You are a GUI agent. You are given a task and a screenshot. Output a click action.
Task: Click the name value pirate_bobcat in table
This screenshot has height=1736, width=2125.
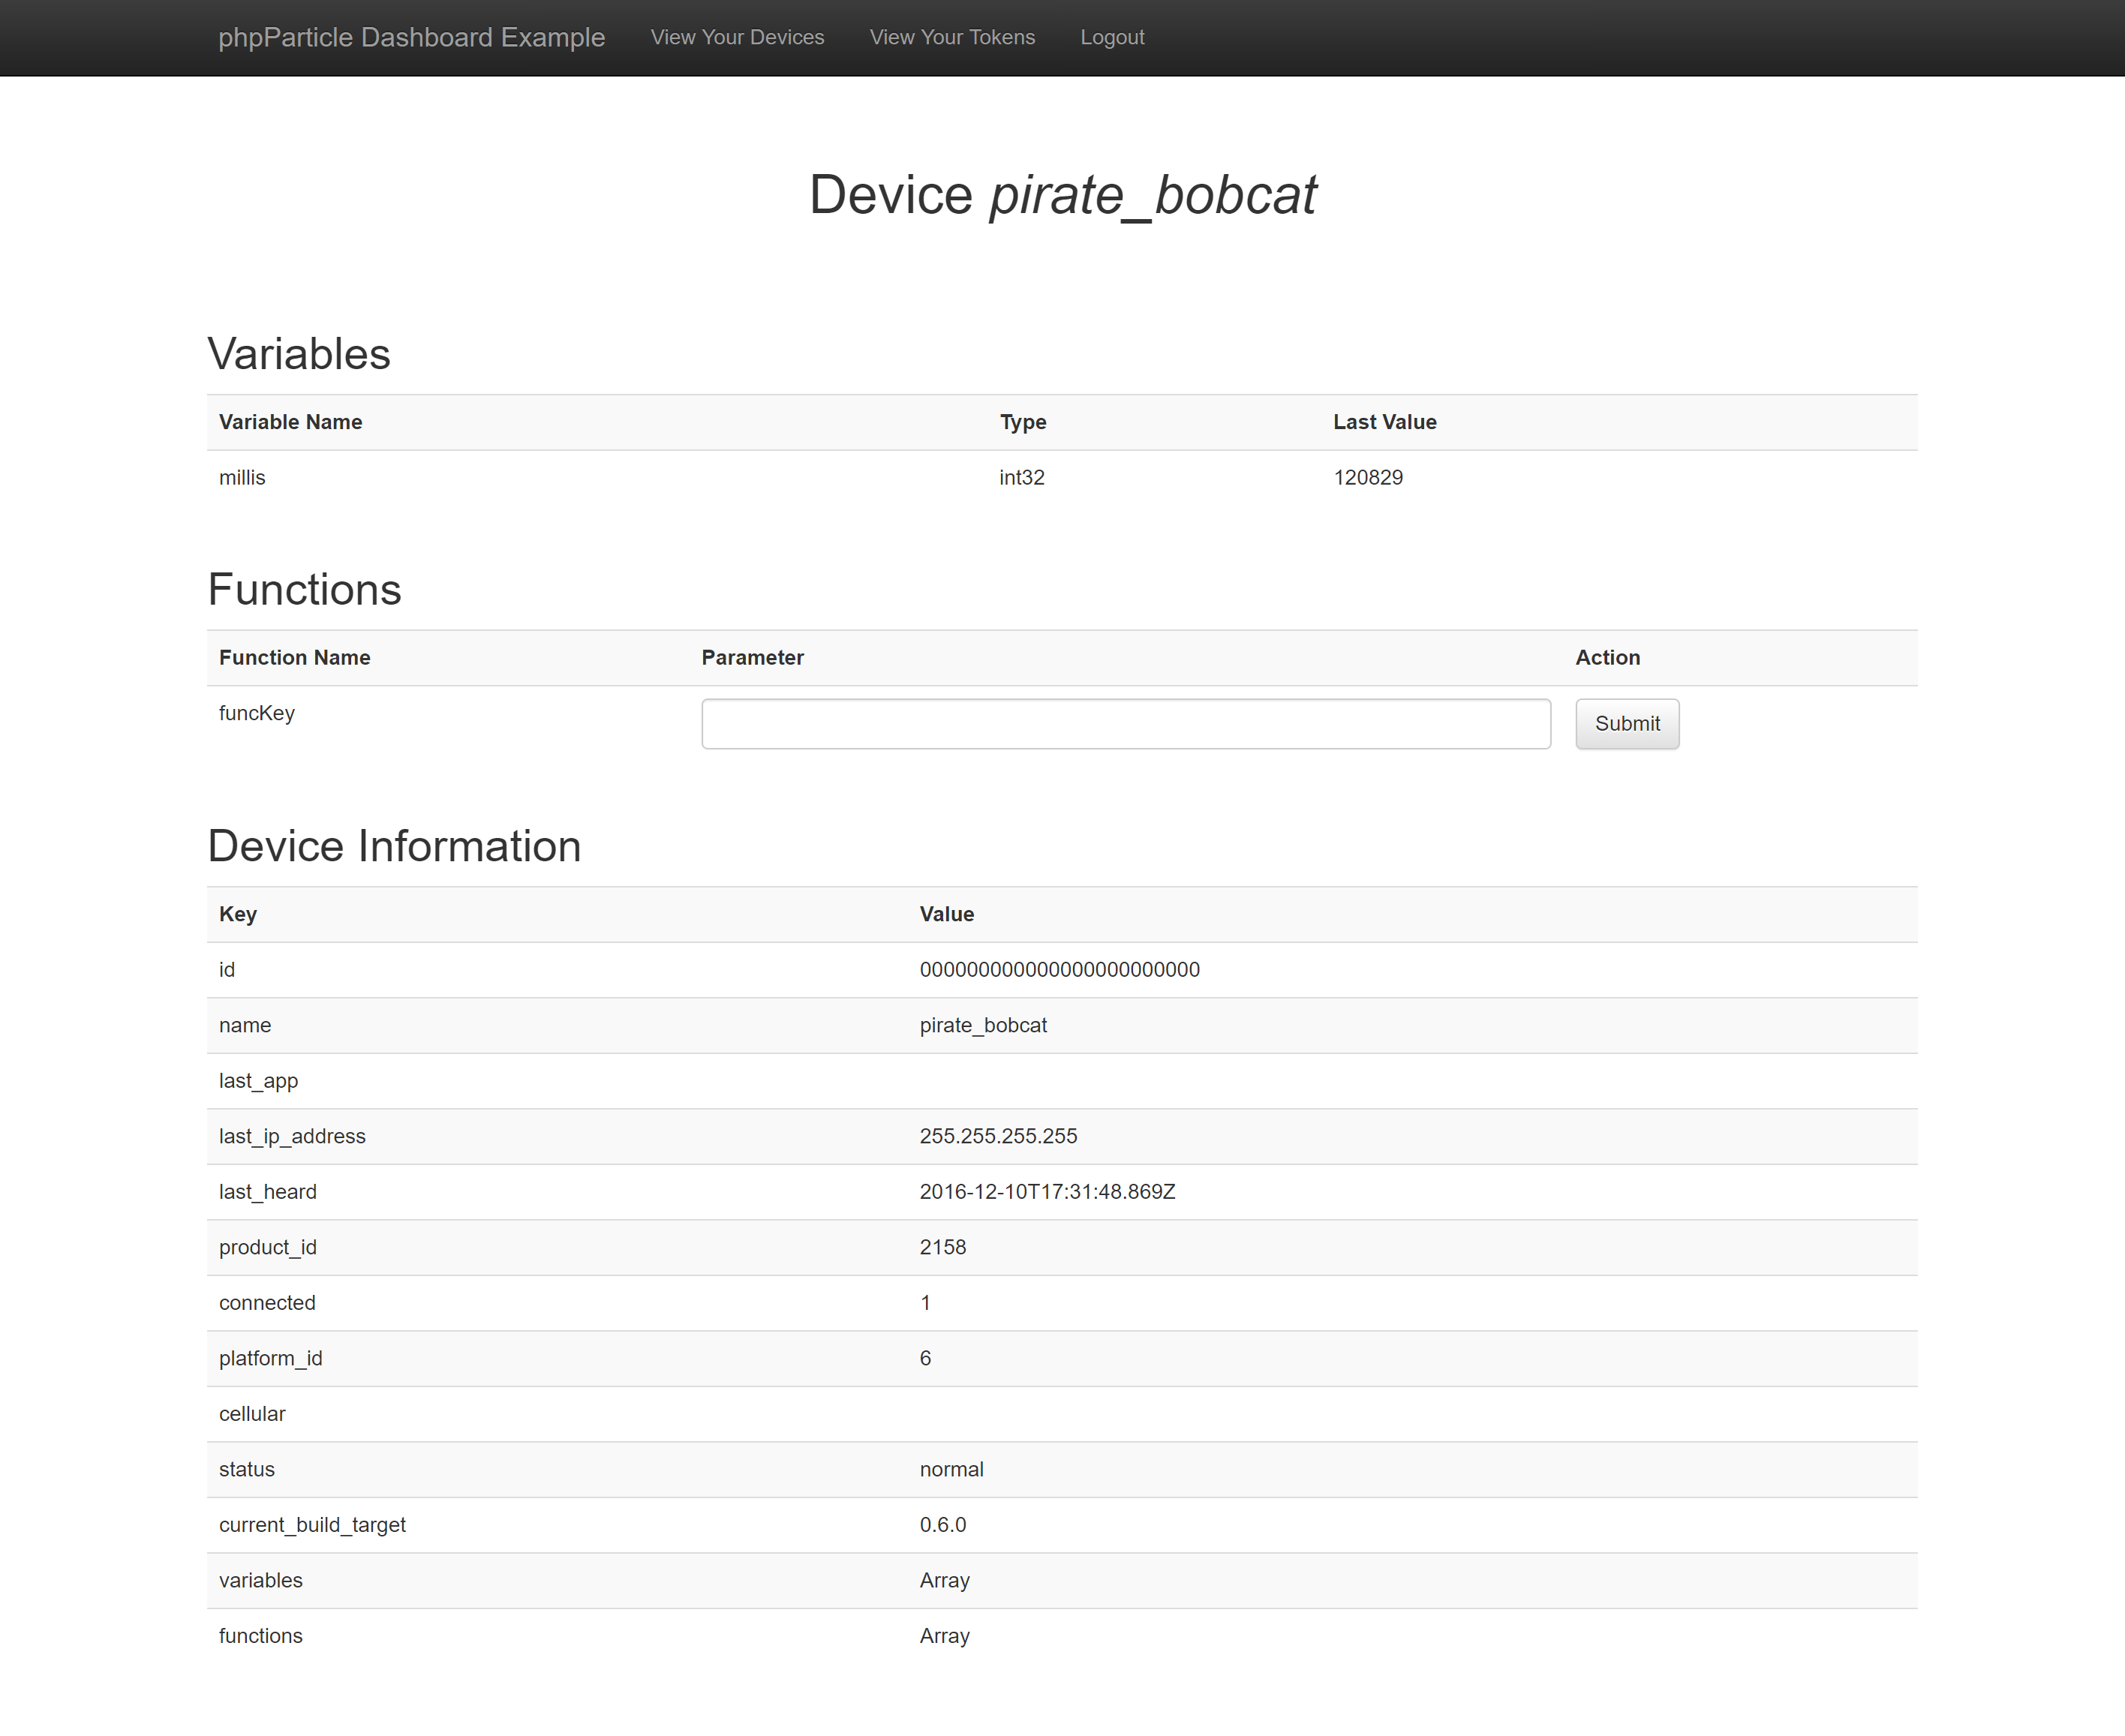(983, 1025)
